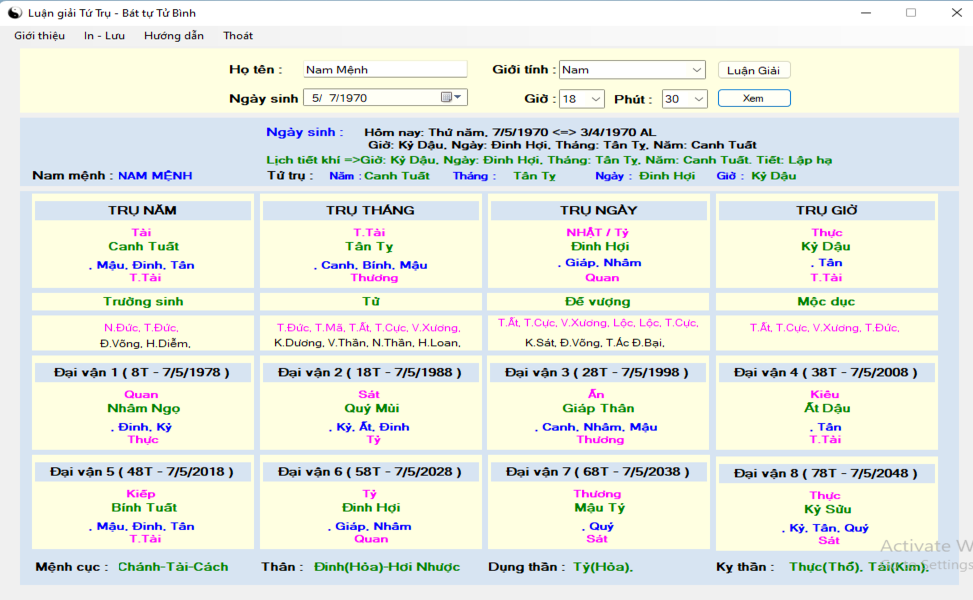Image resolution: width=973 pixels, height=600 pixels.
Task: Open the In - Lưu menu
Action: coord(104,36)
